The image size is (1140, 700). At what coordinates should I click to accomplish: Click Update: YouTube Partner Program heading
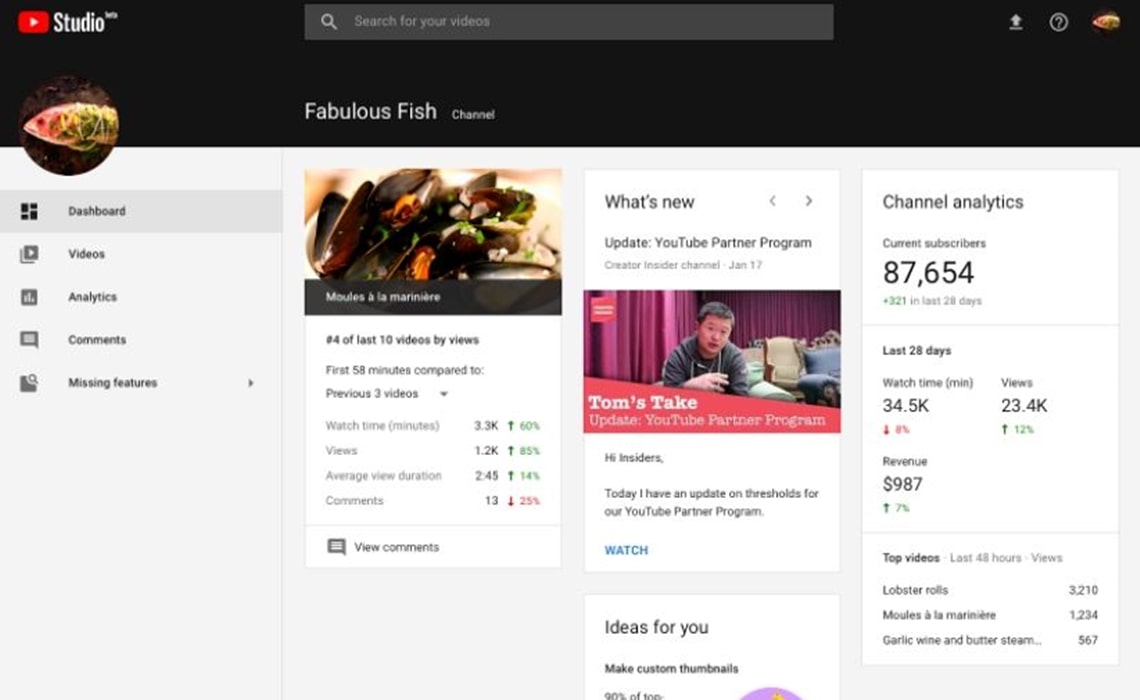point(707,243)
